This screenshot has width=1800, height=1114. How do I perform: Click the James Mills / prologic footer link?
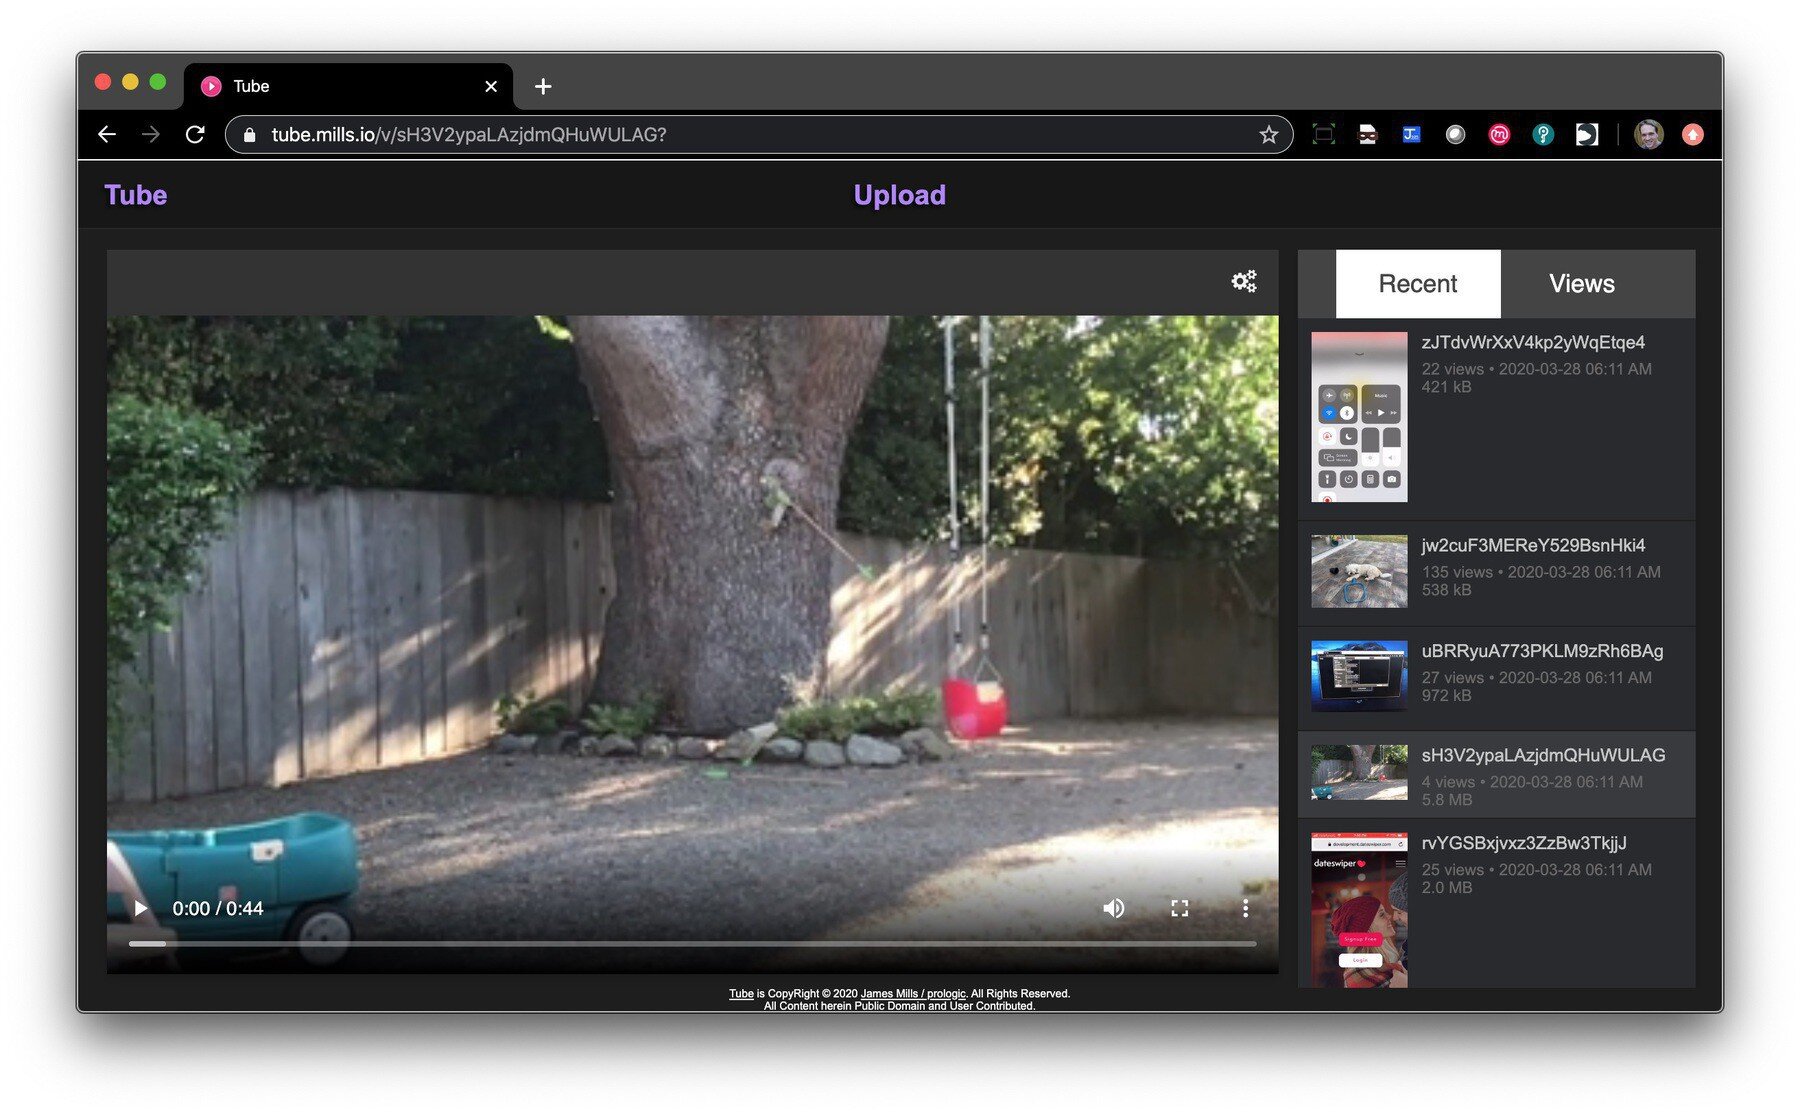tap(913, 994)
